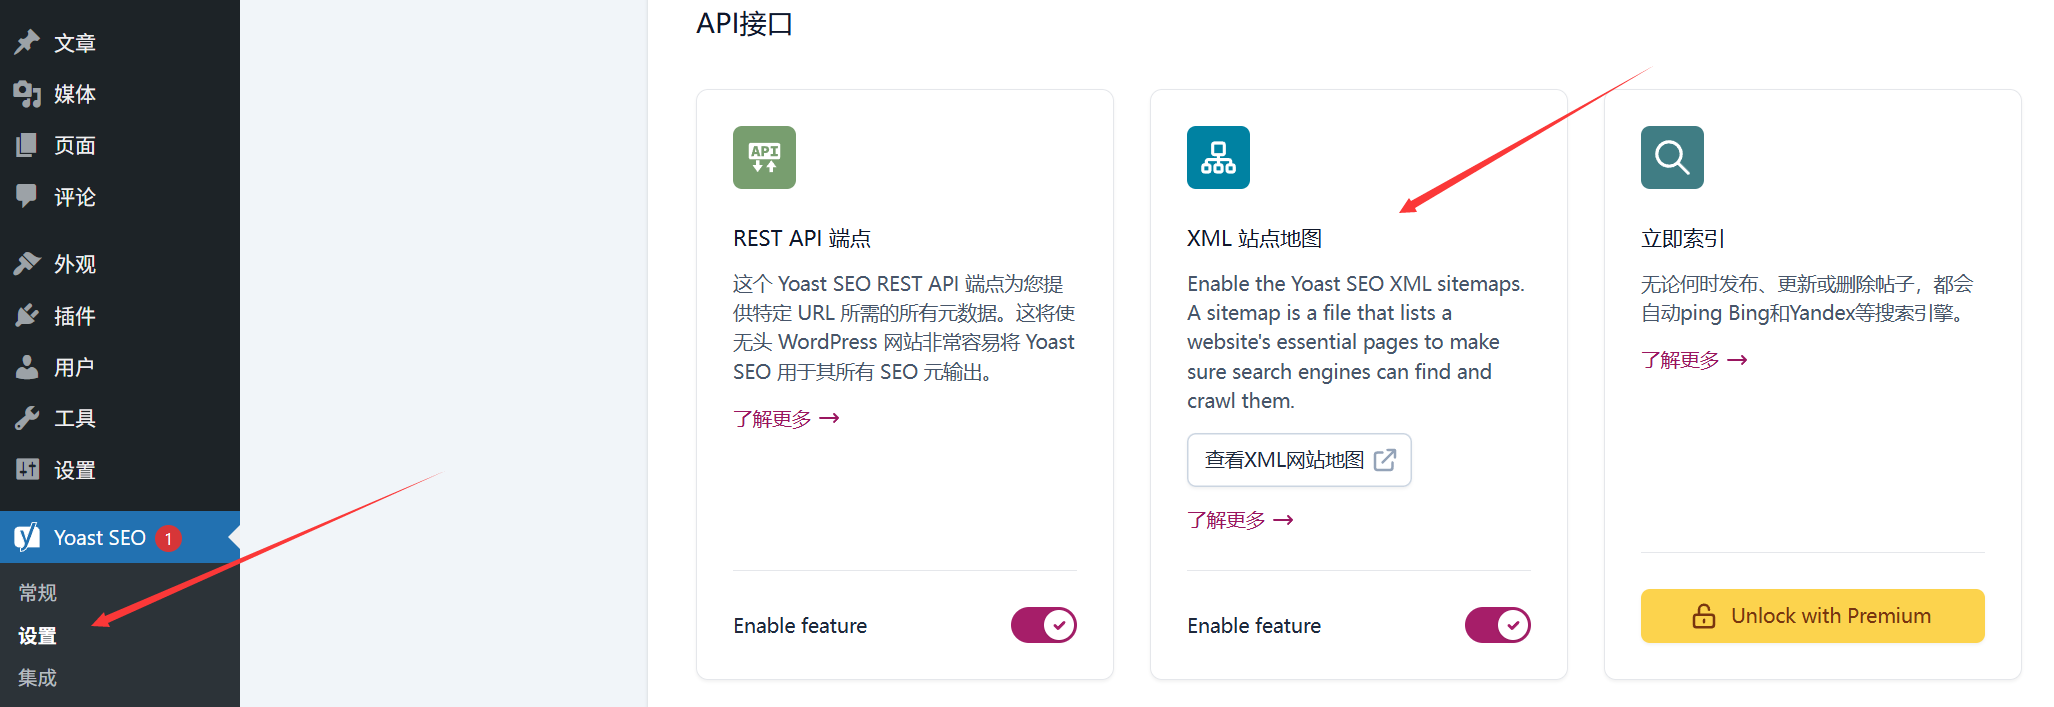
Task: Click the Enable feature label on REST API card
Action: click(800, 626)
